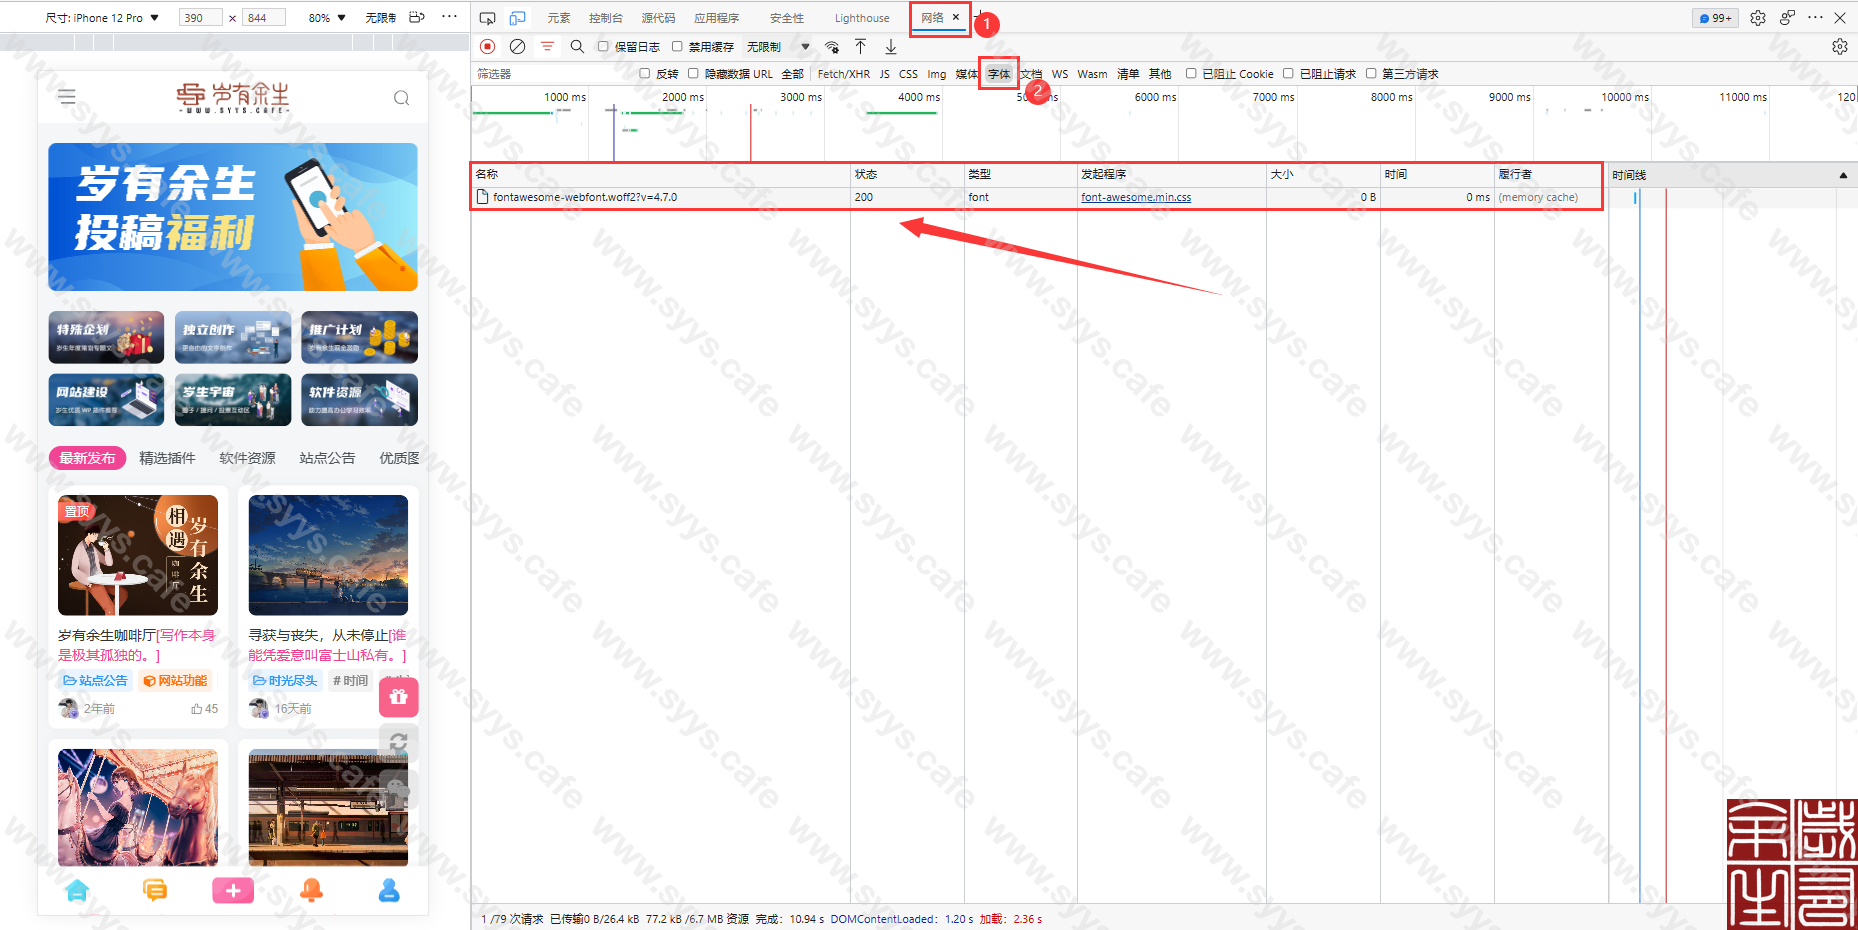The width and height of the screenshot is (1858, 930).
Task: Click the inspect element picker icon
Action: tap(487, 18)
